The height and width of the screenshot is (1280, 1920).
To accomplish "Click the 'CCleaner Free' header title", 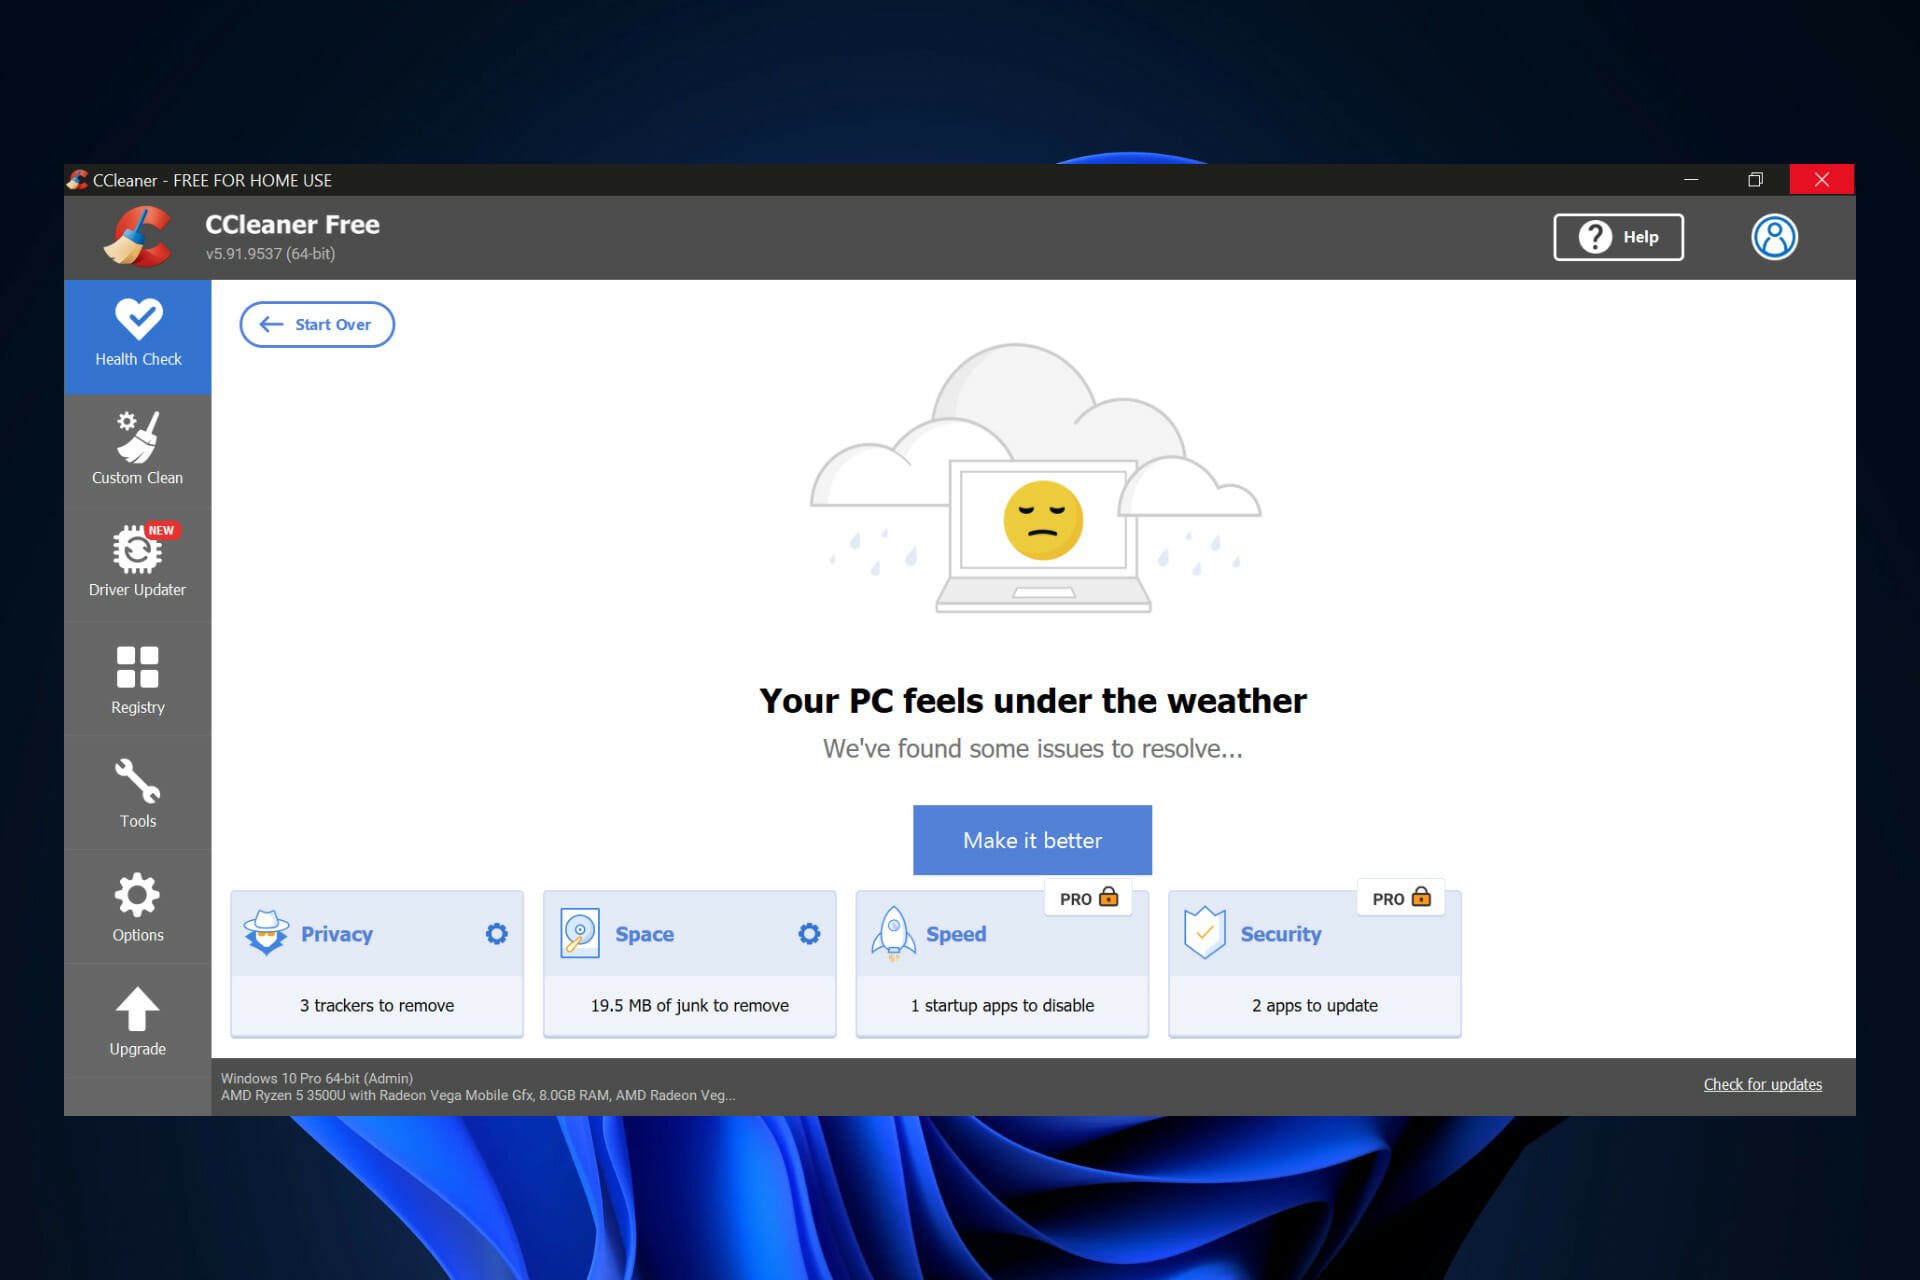I will [x=292, y=225].
